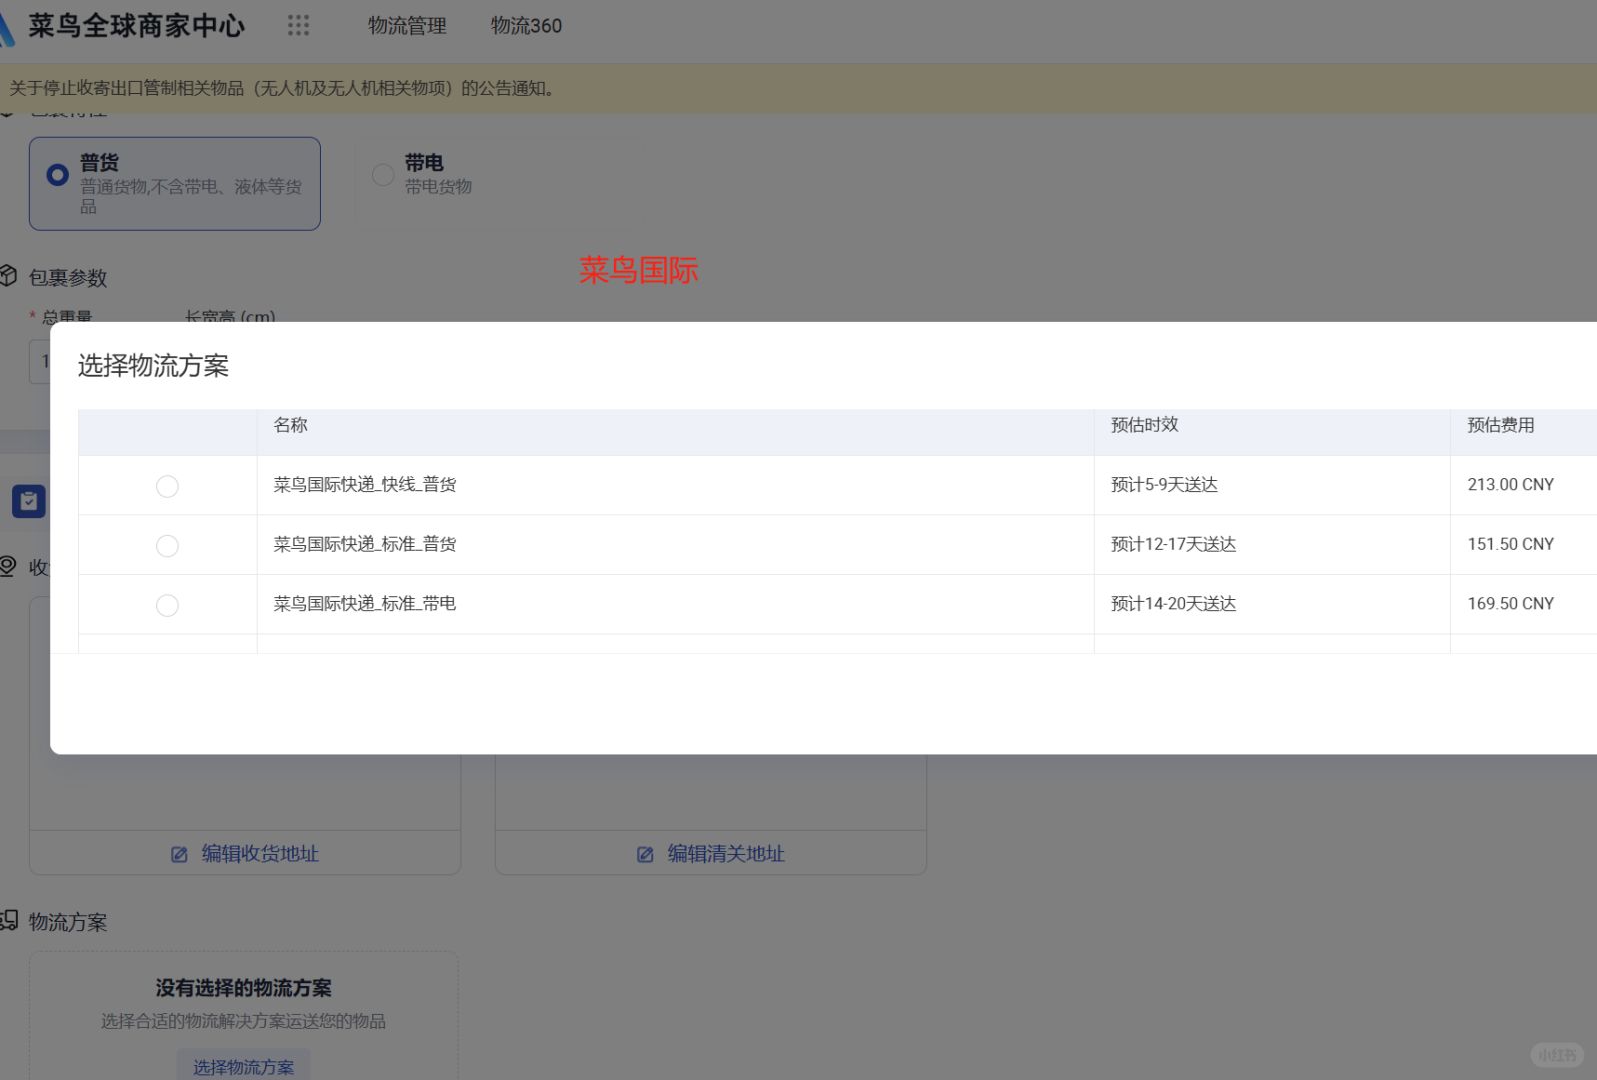Viewport: 1597px width, 1080px height.
Task: Choose the 带电 package type radio
Action: [x=383, y=175]
